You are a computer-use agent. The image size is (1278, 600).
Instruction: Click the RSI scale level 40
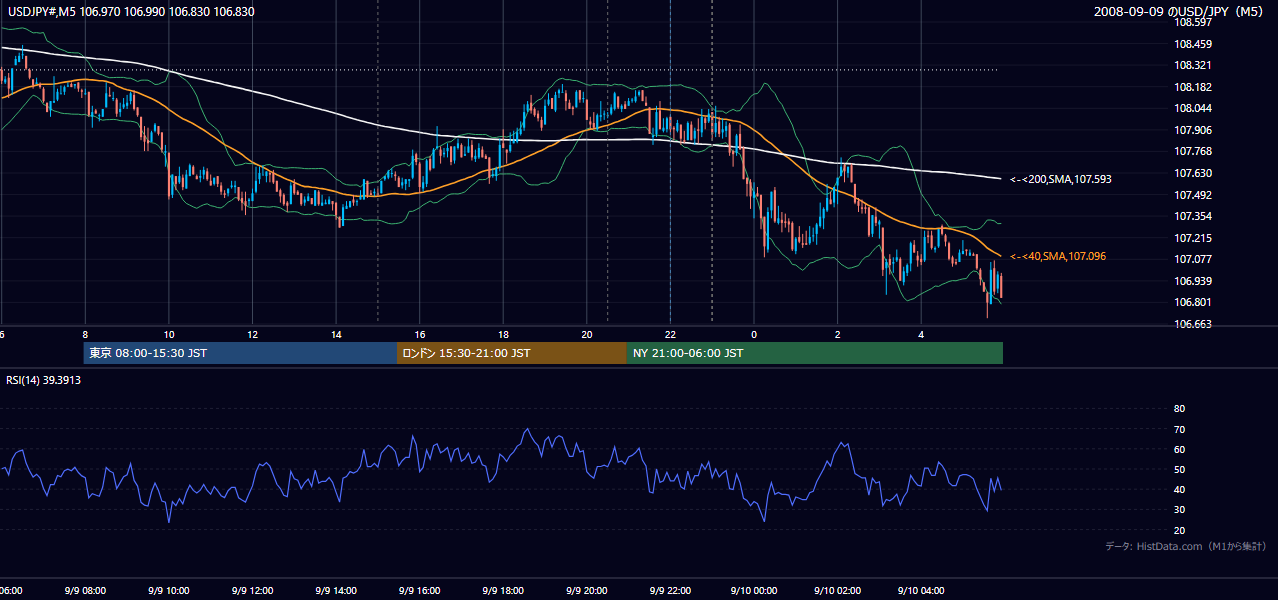(x=1179, y=489)
